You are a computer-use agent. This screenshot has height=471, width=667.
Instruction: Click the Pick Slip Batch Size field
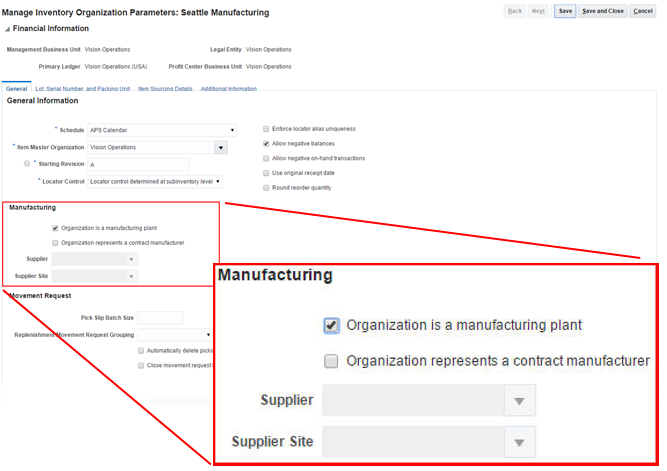point(160,318)
